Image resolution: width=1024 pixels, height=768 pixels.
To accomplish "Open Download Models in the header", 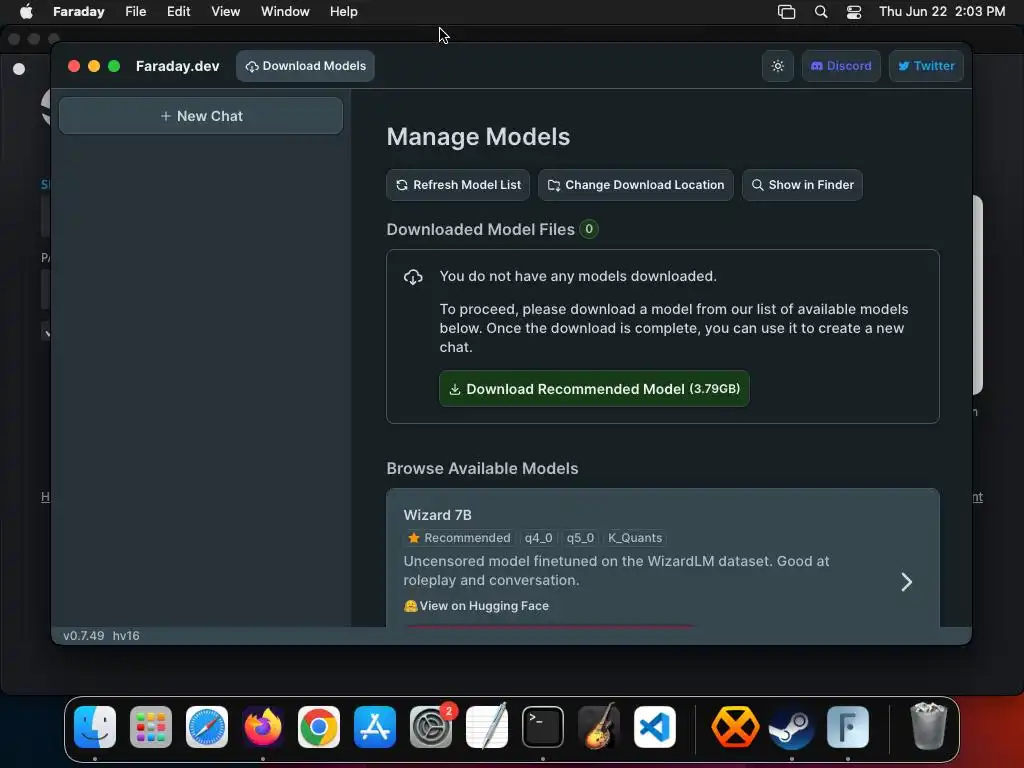I will coord(305,66).
